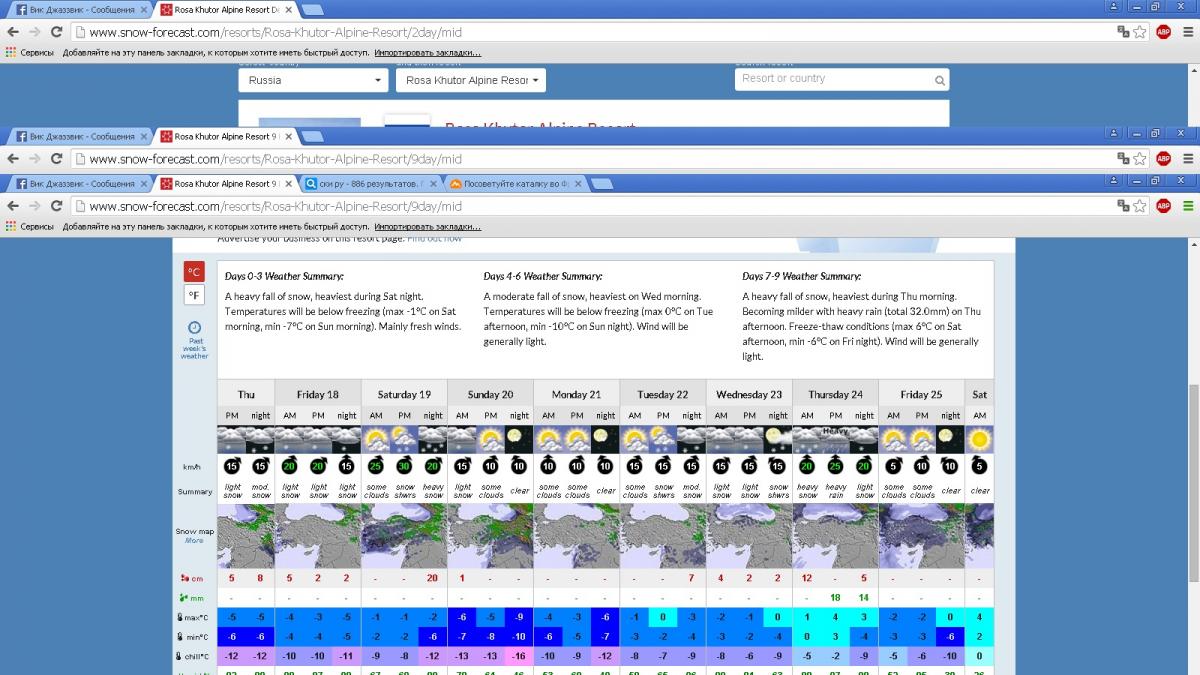Open the Monday 21 snow map thumbnail
The width and height of the screenshot is (1200, 675).
(576, 537)
